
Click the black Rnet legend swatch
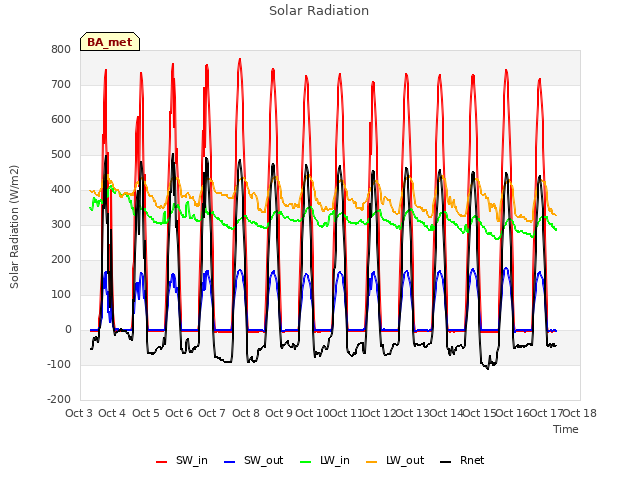pyautogui.click(x=446, y=462)
